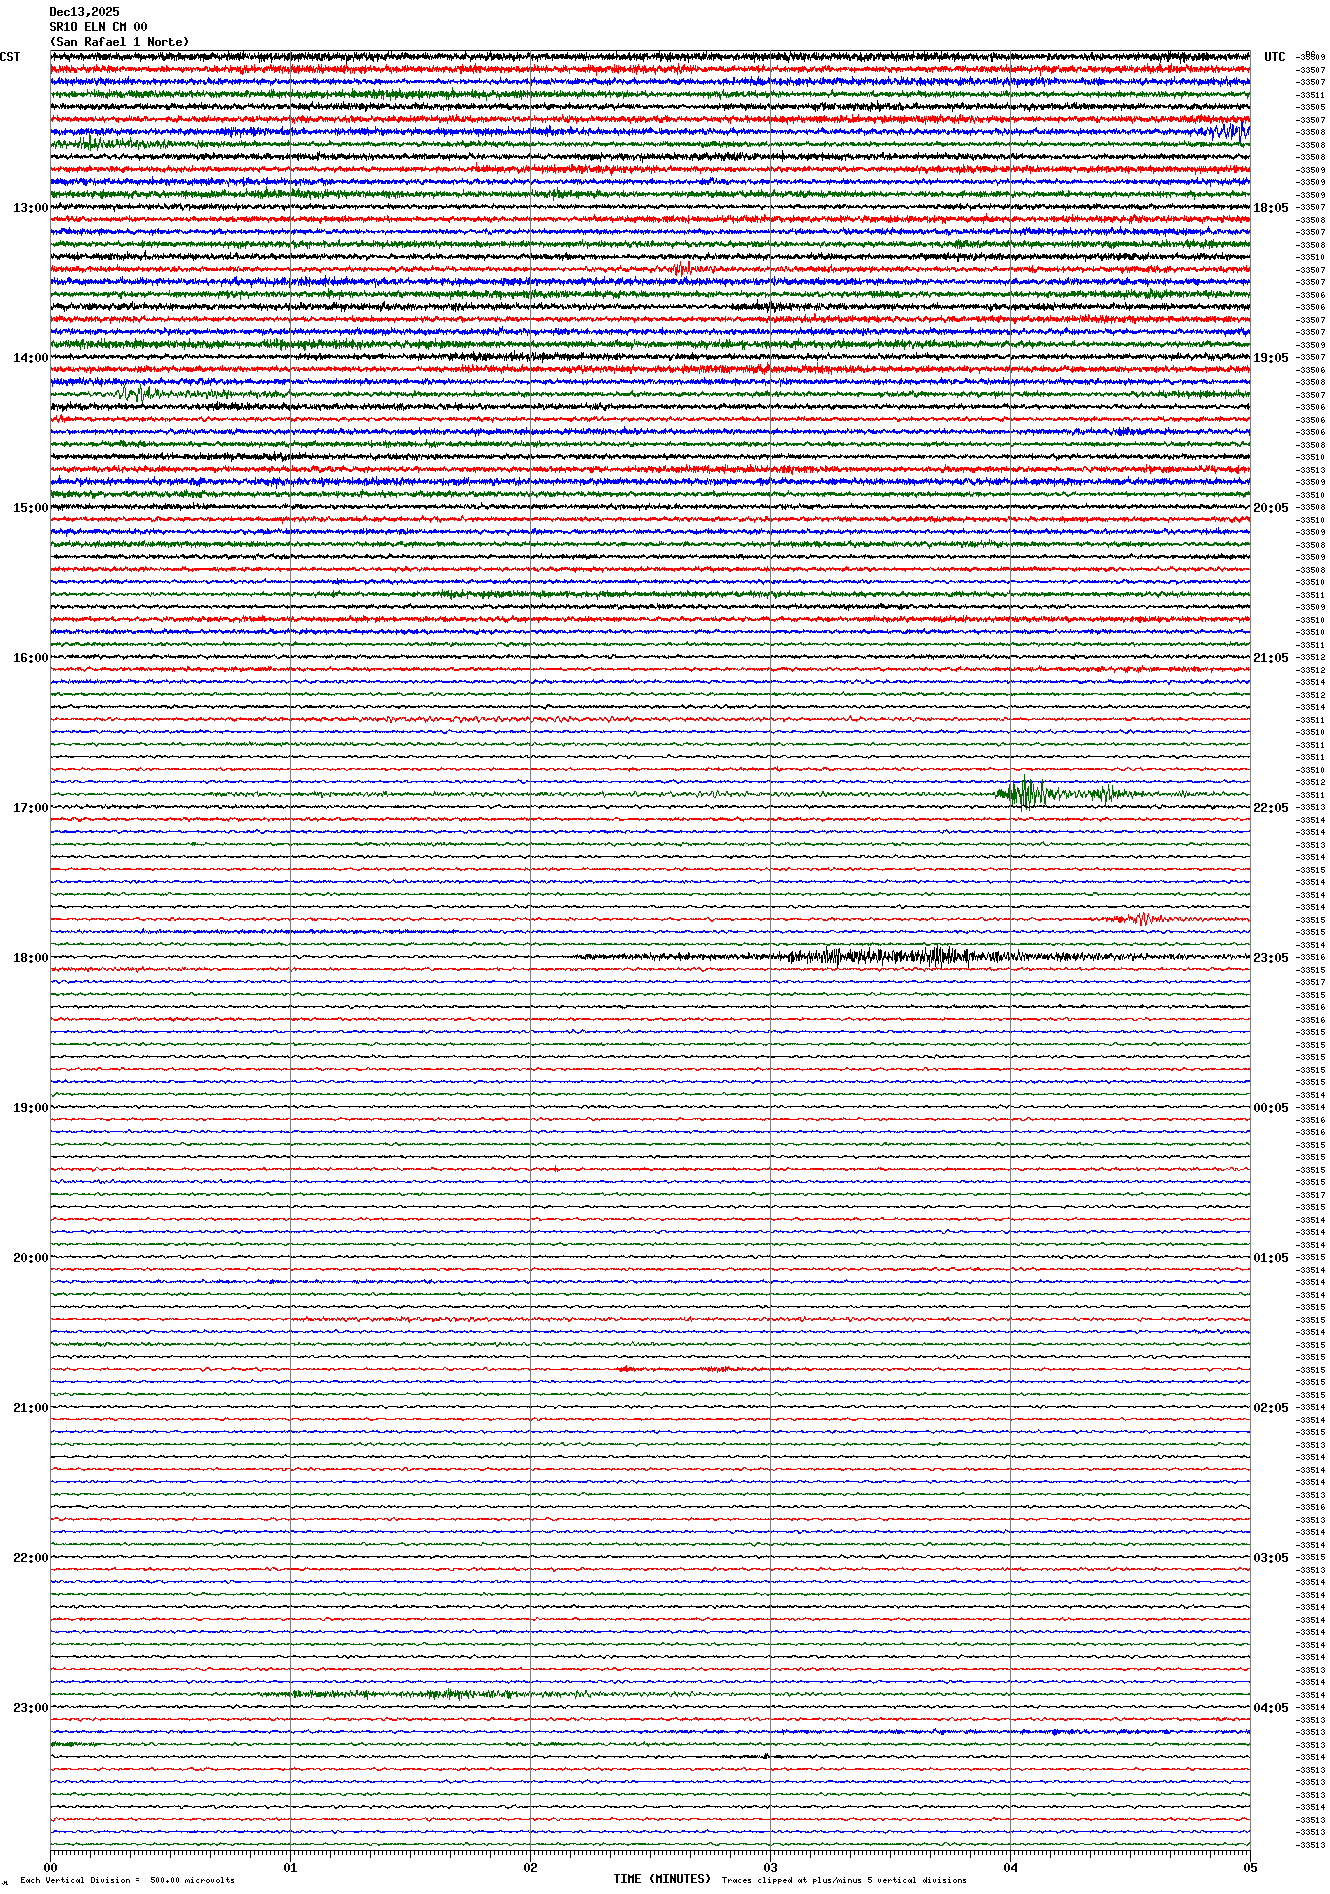1330x1894 pixels.
Task: Click the UTC column header
Action: pos(1274,57)
